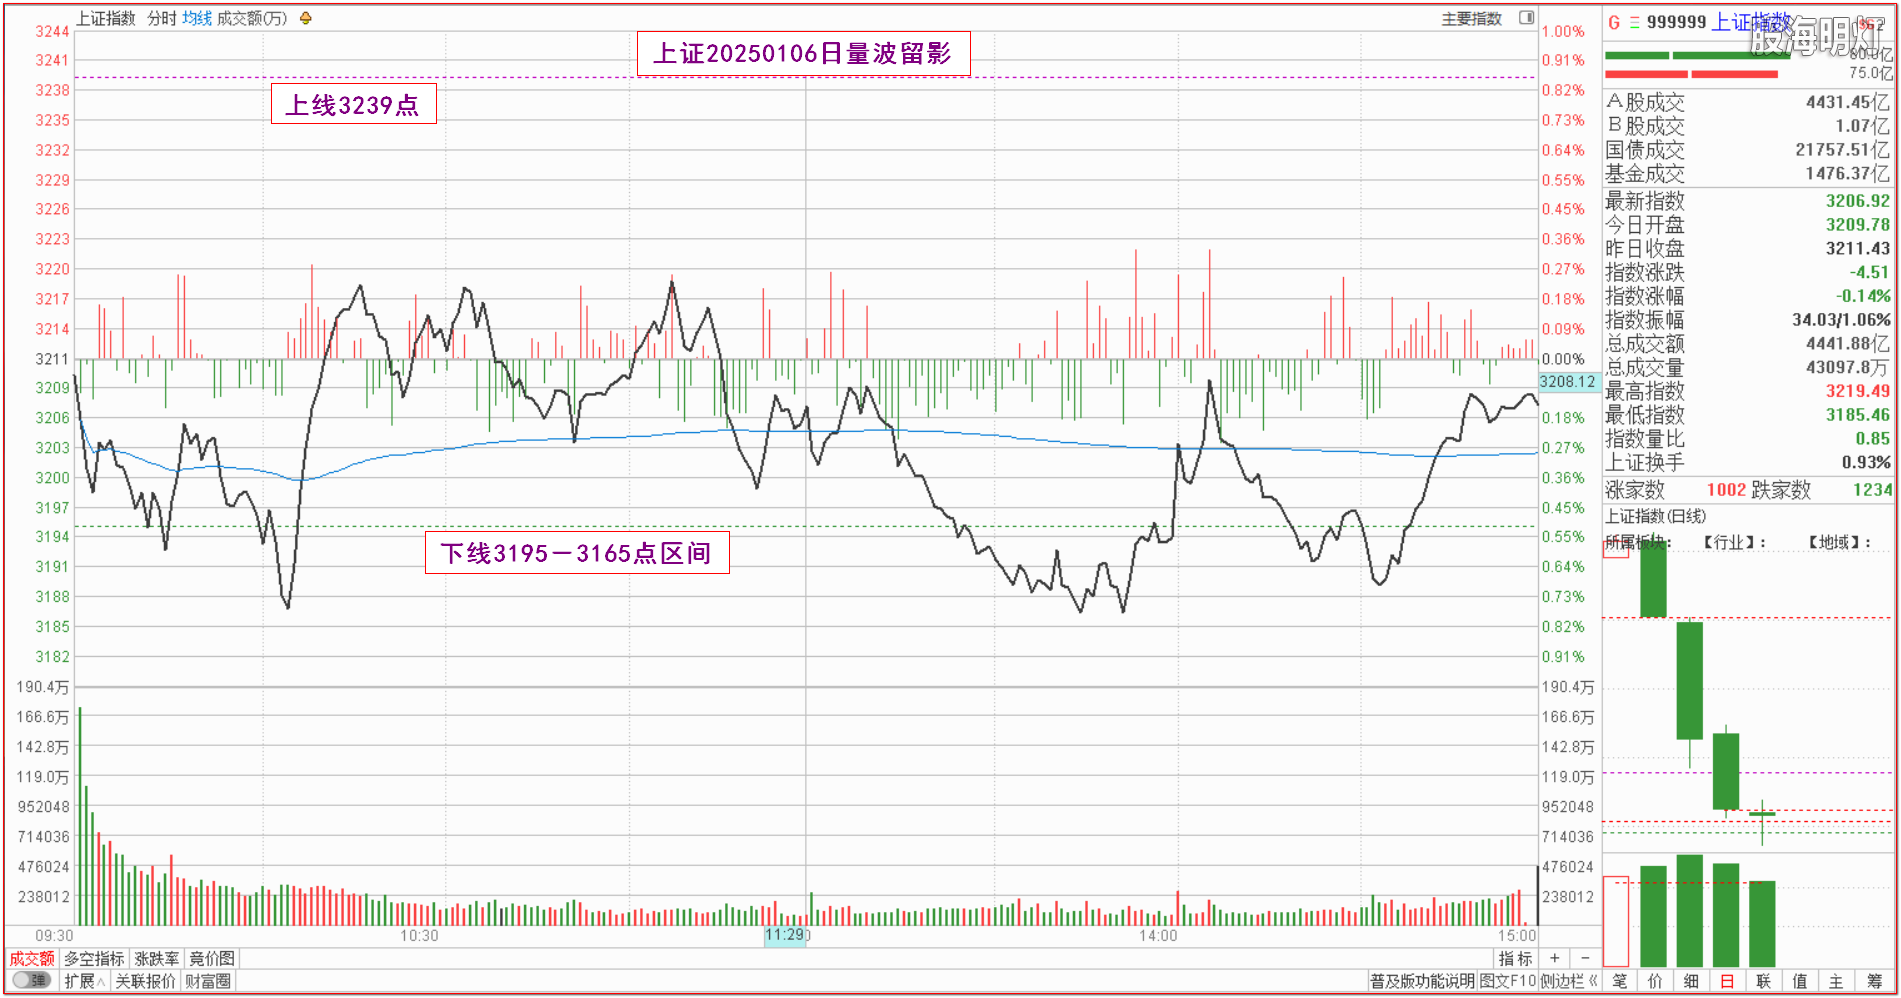Screen dimensions: 1901x998
Task: Open 图文F10 info page
Action: point(1508,981)
